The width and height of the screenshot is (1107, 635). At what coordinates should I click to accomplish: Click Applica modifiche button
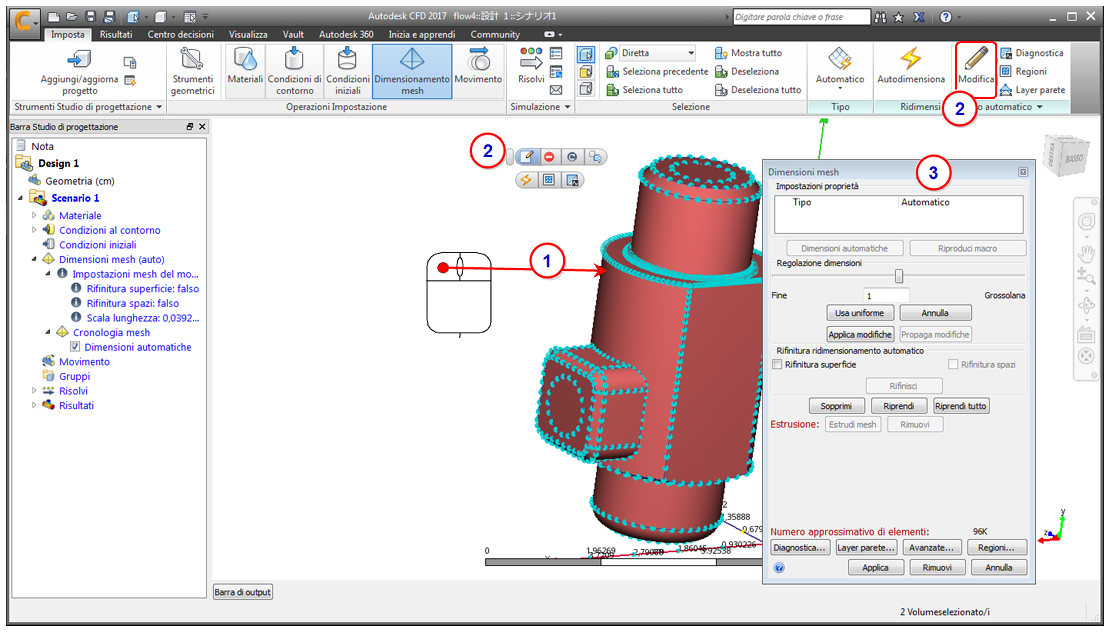(x=859, y=334)
